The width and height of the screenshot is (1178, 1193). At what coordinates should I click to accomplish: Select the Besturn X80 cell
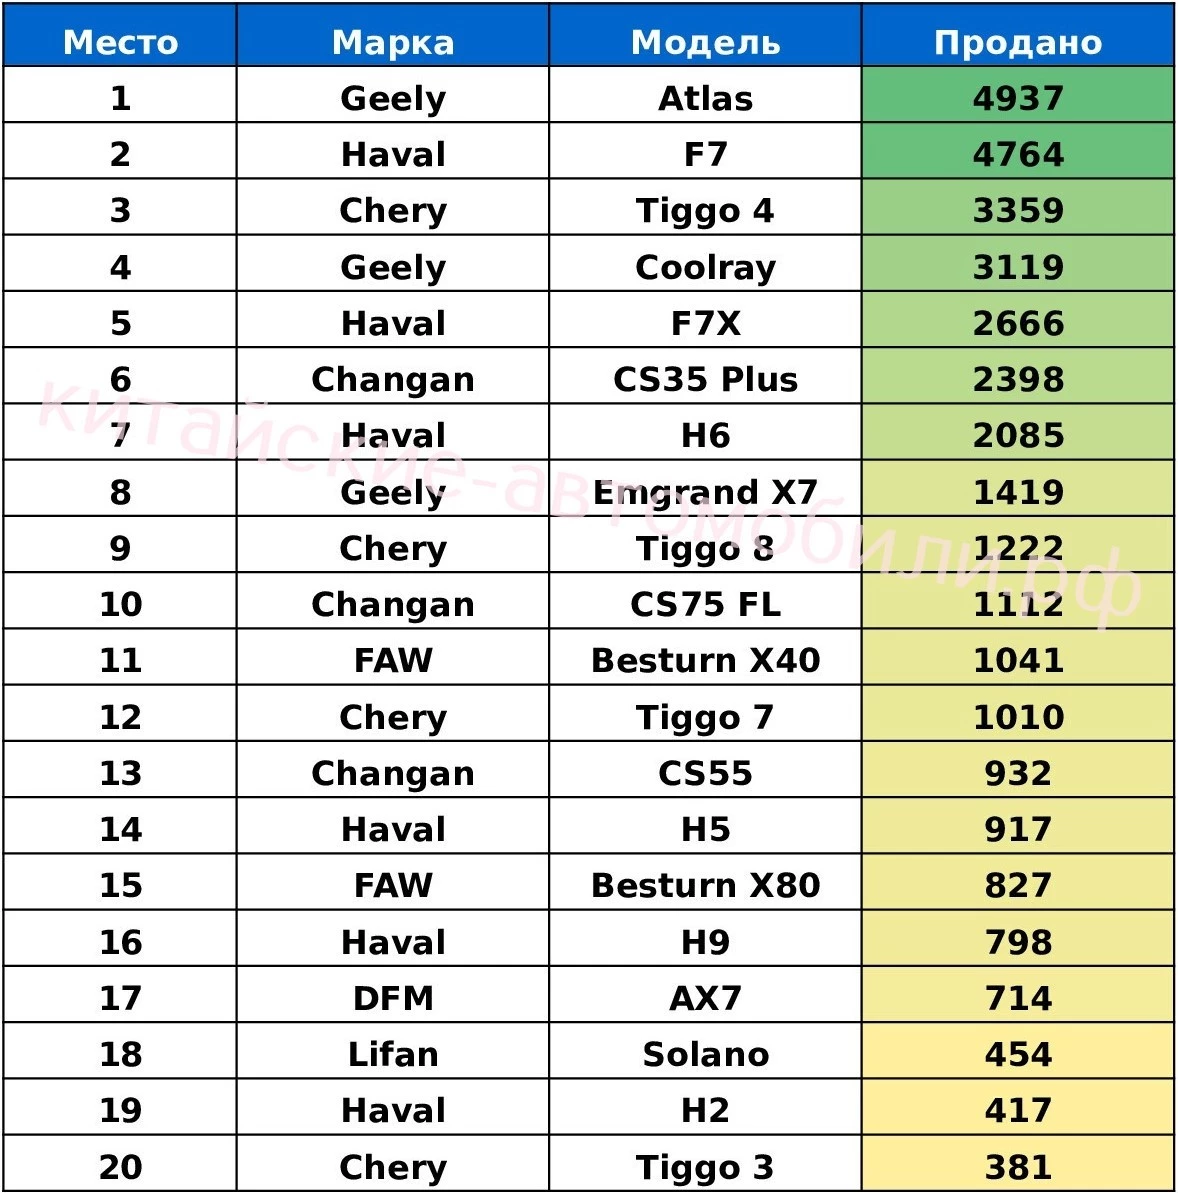pyautogui.click(x=705, y=885)
